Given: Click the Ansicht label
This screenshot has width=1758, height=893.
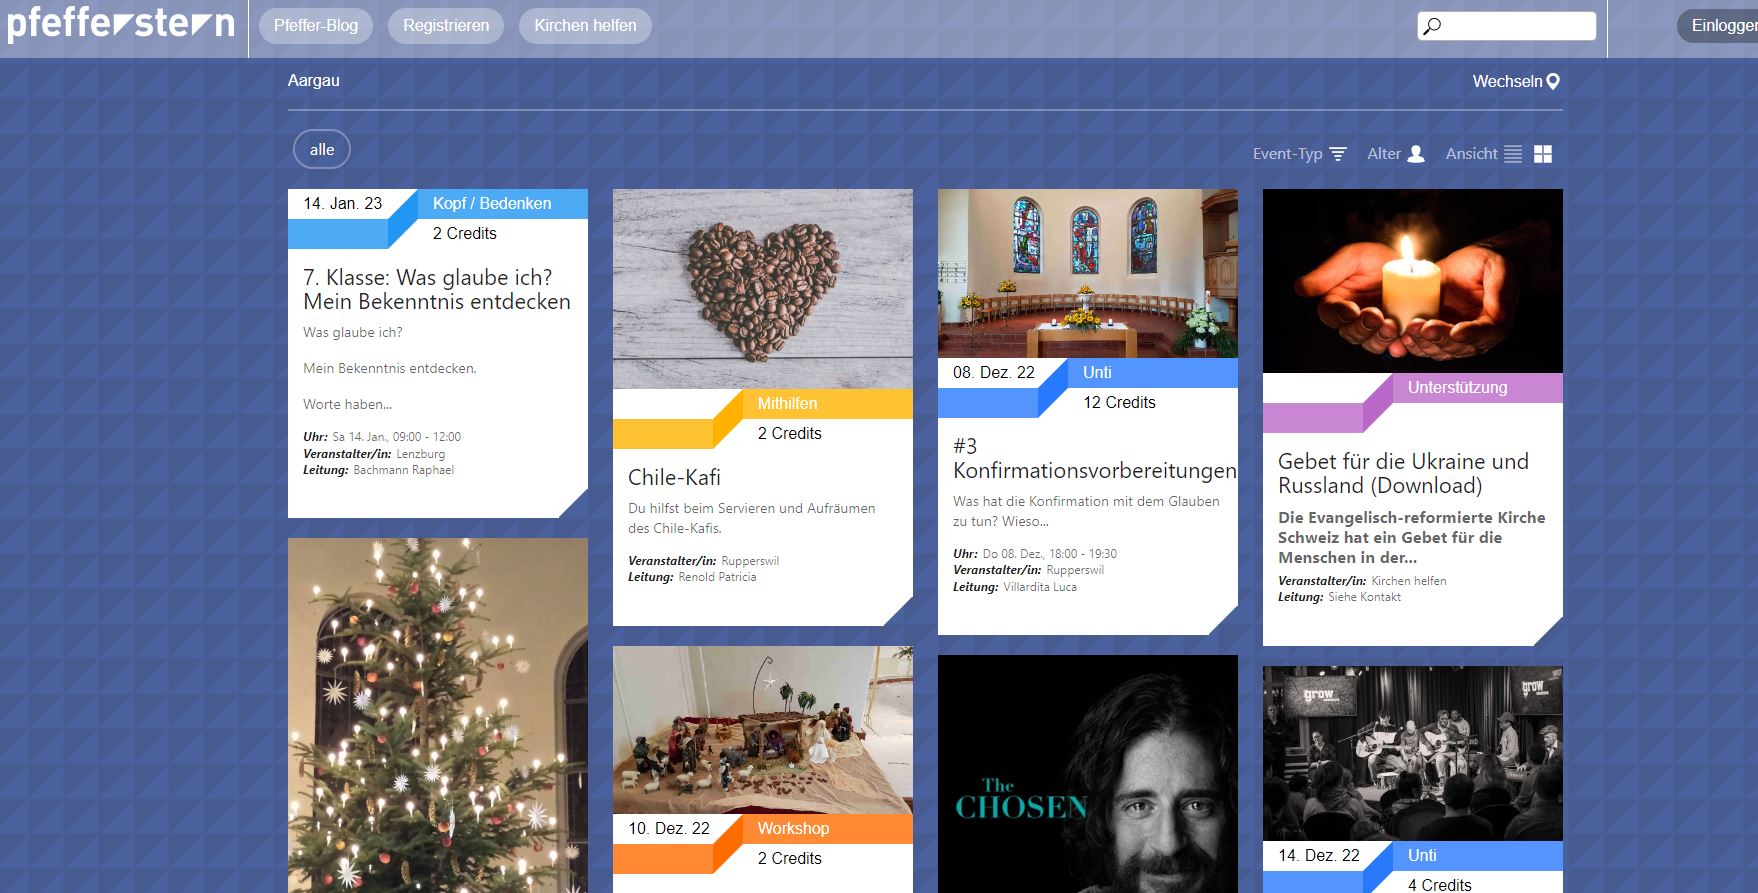Looking at the screenshot, I should coord(1471,154).
